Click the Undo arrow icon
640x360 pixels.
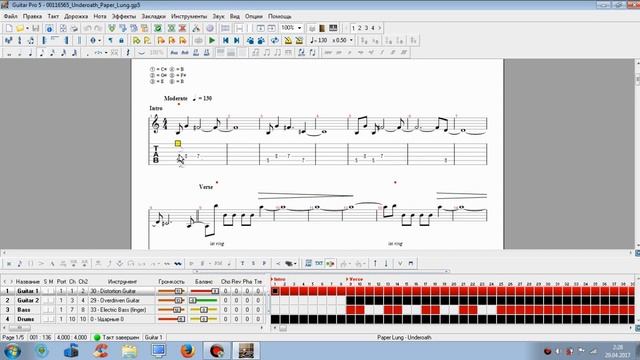[x=87, y=28]
